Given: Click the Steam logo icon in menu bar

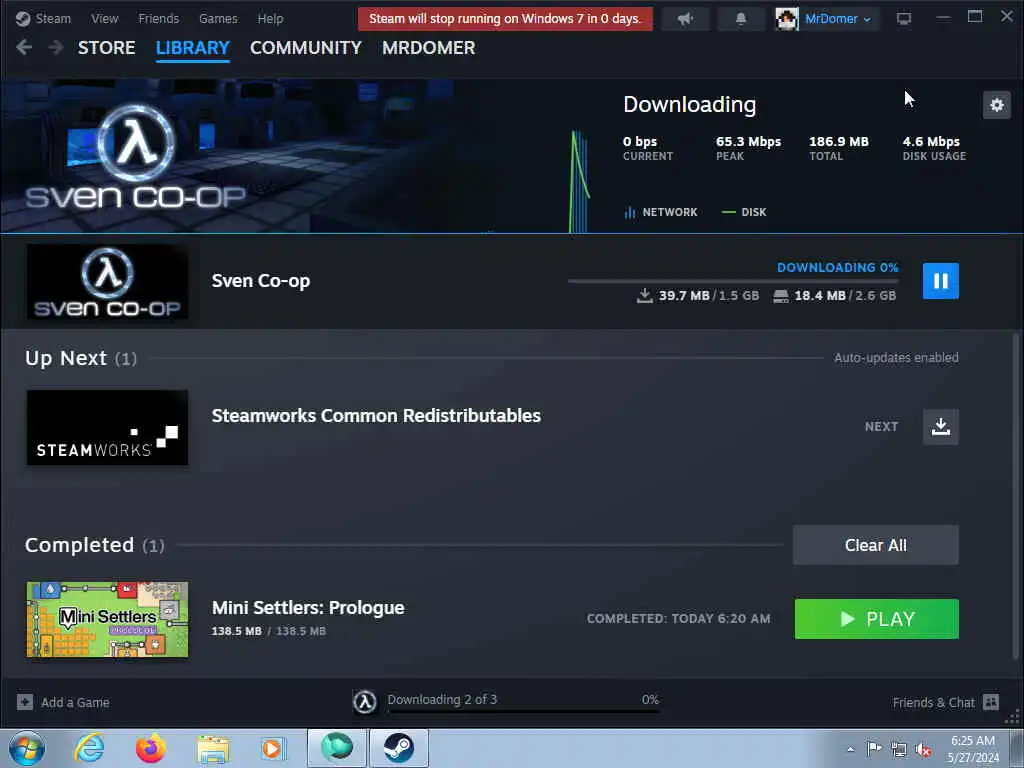Looking at the screenshot, I should 23,18.
